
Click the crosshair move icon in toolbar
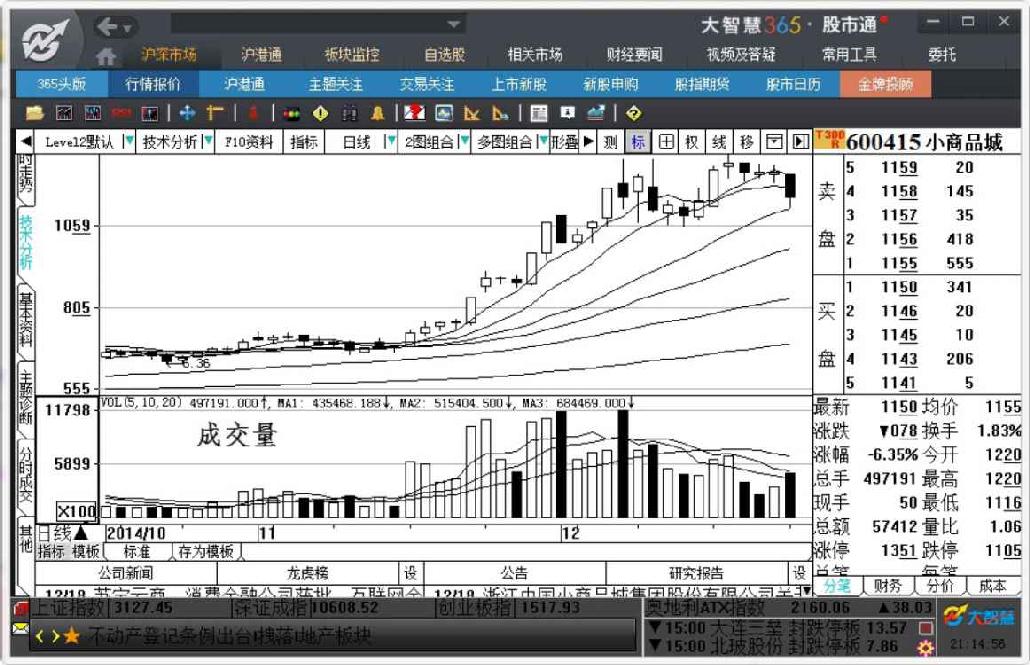click(x=187, y=114)
